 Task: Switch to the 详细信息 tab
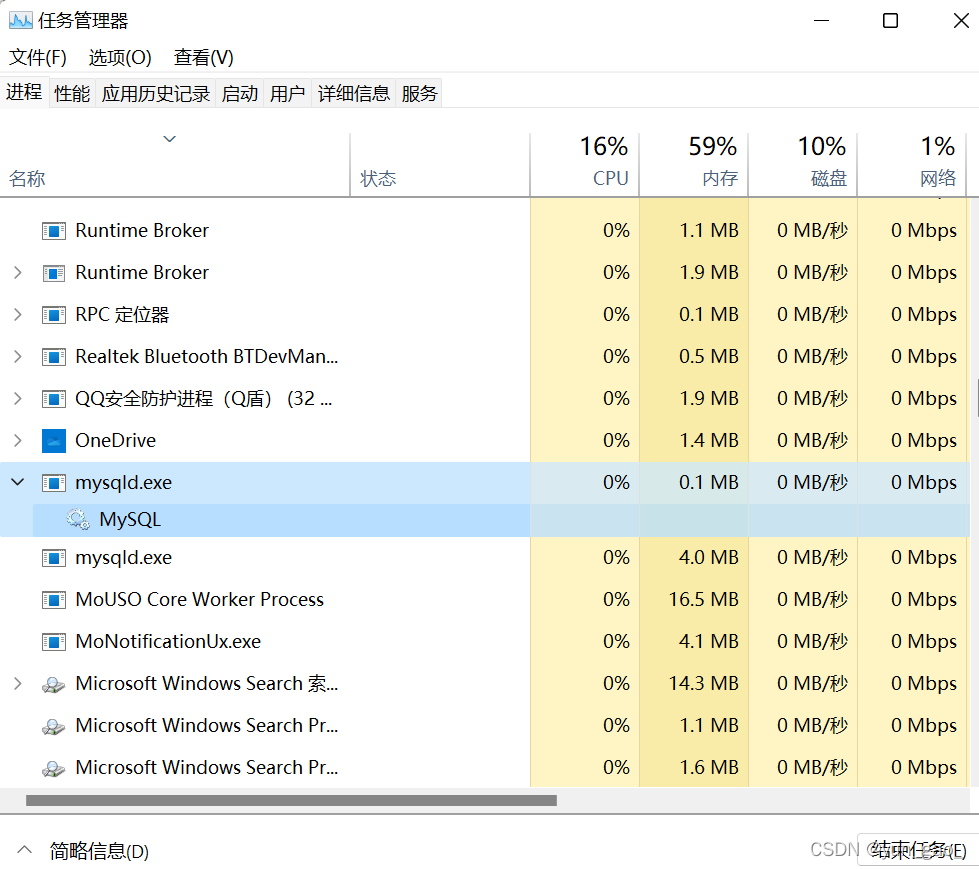coord(353,94)
